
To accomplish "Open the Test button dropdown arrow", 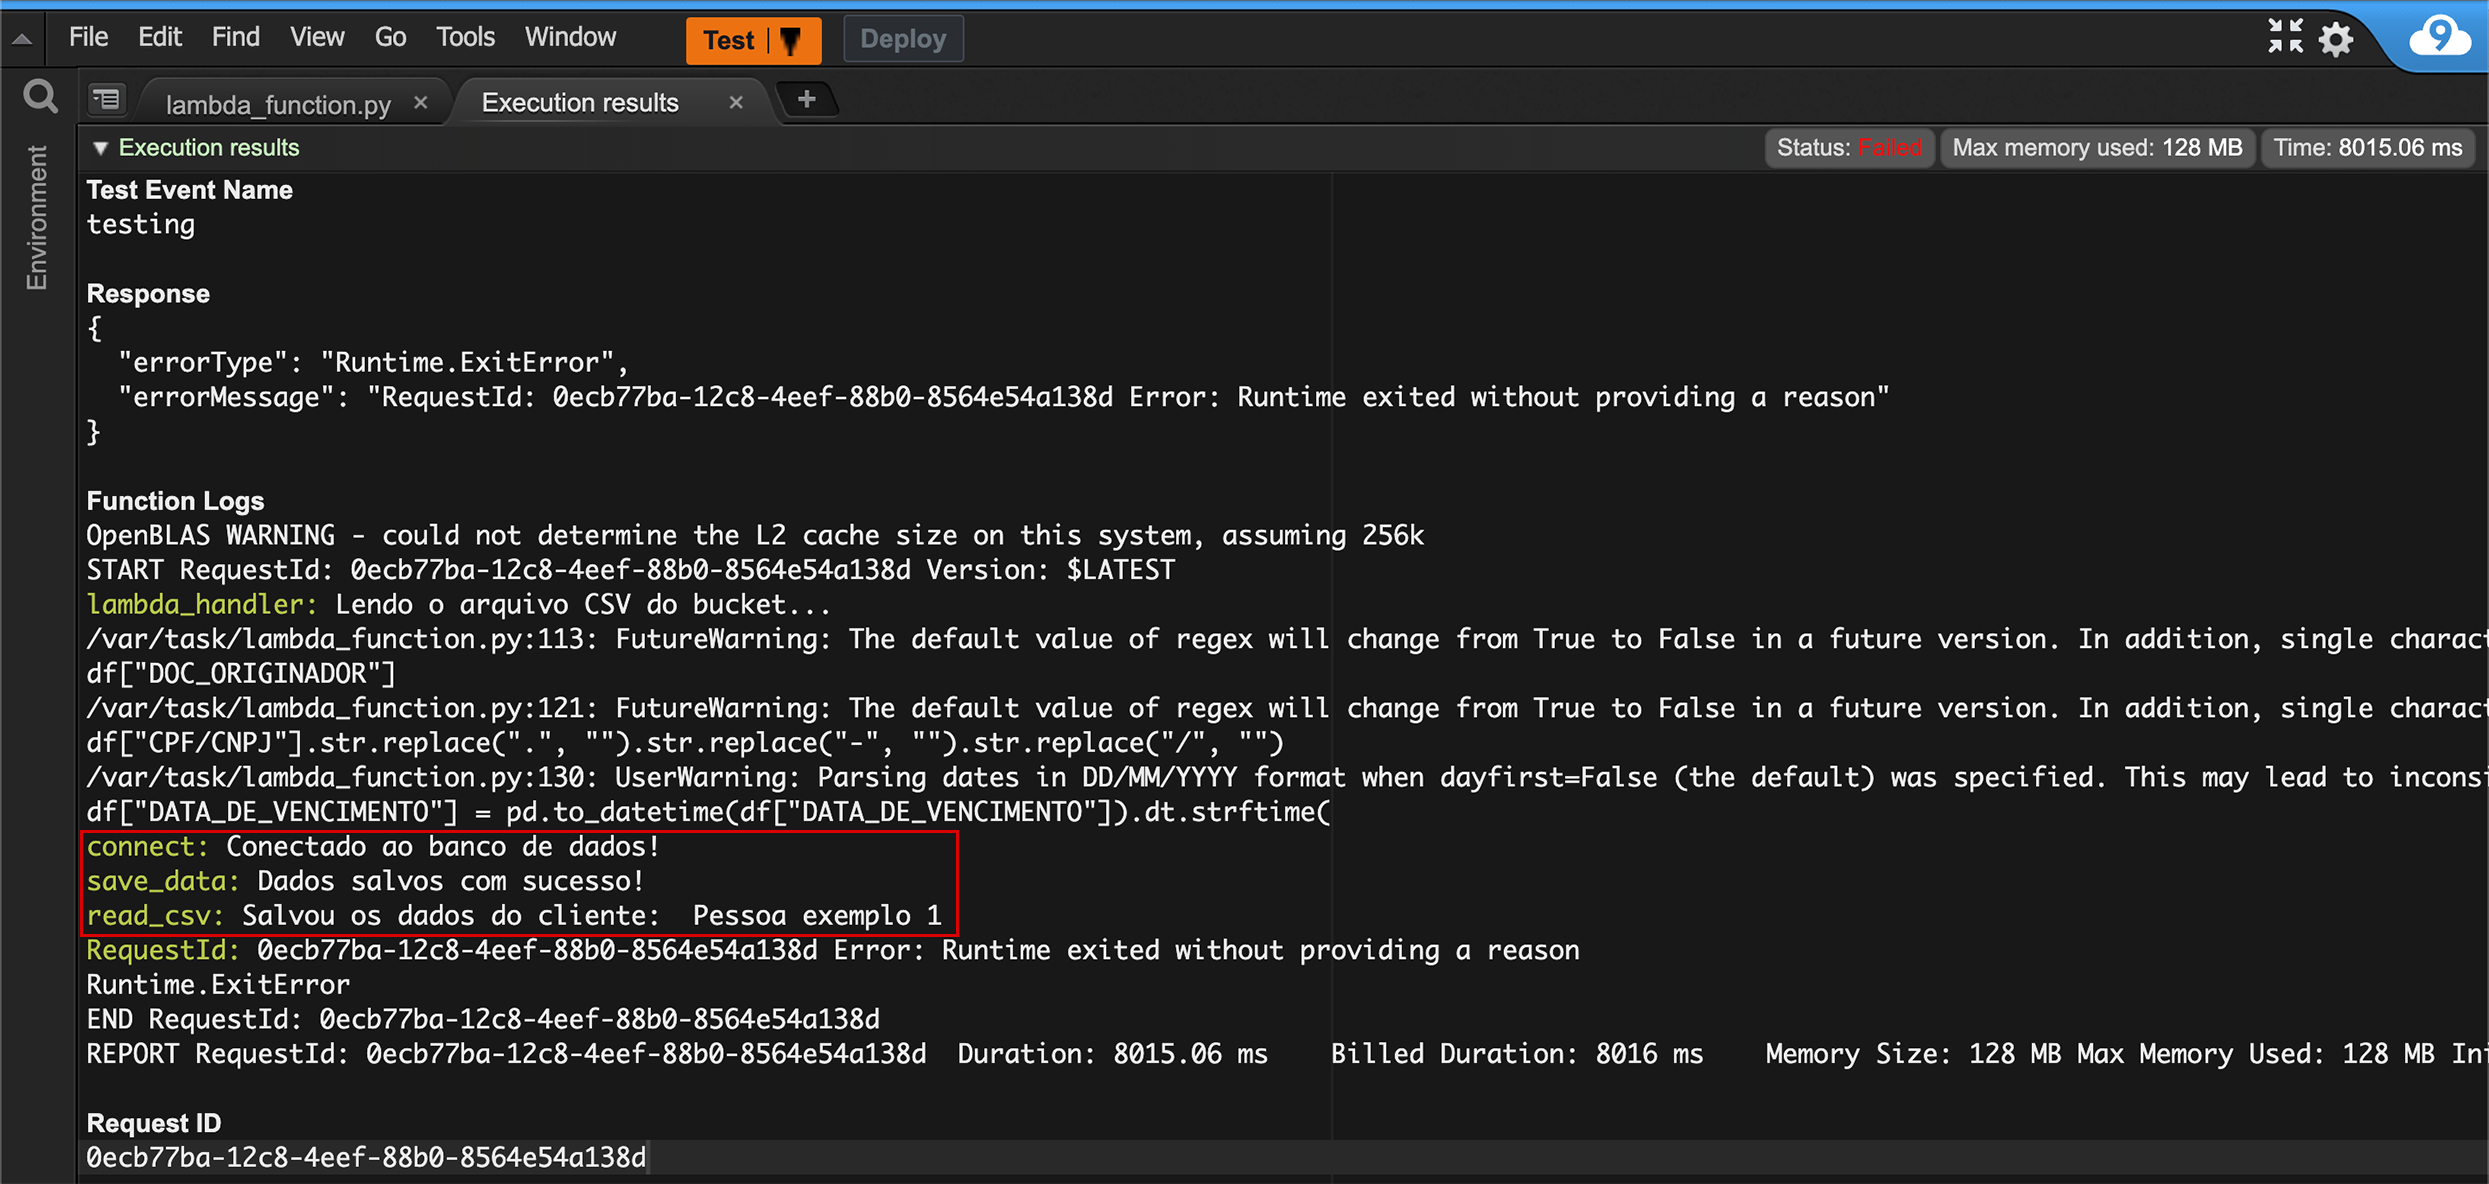I will coord(792,40).
